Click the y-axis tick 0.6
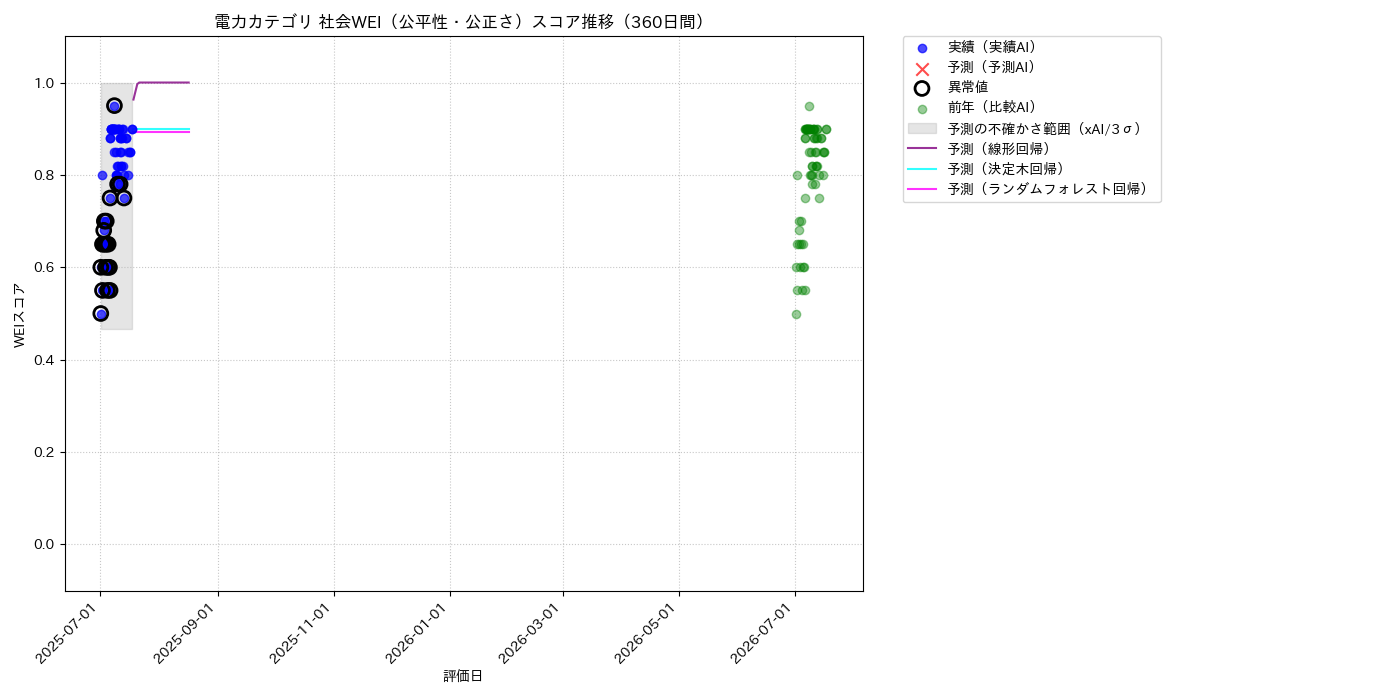The image size is (1400, 700). pyautogui.click(x=46, y=267)
